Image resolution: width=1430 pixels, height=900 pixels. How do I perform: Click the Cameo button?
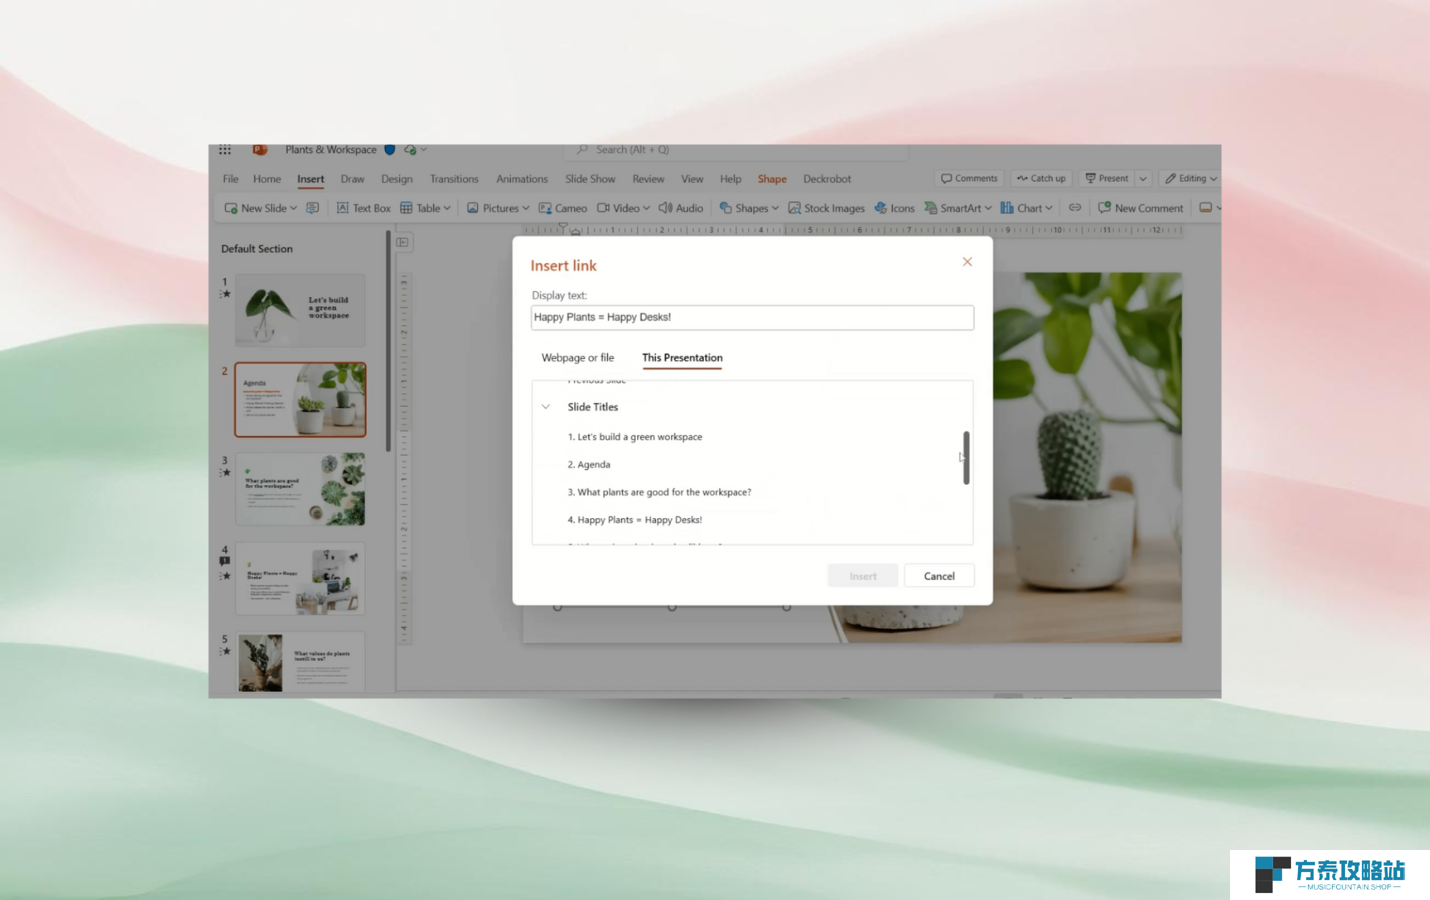563,208
